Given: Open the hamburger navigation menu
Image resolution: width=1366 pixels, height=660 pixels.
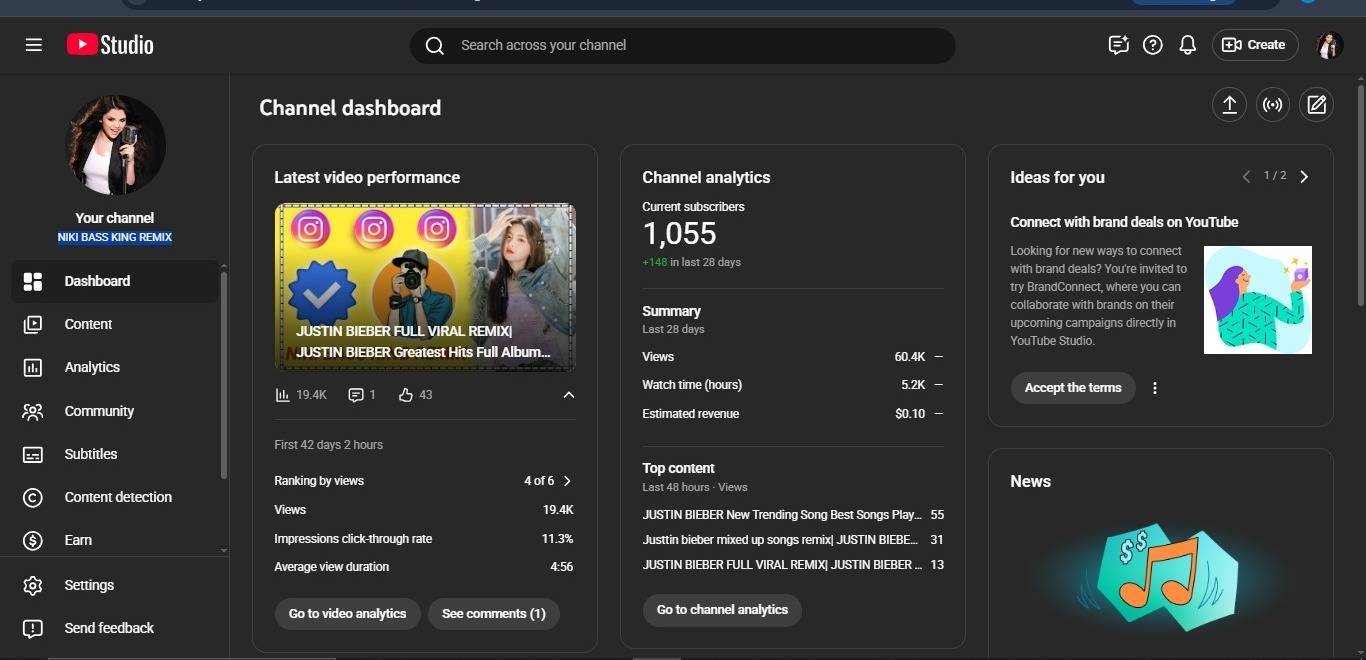Looking at the screenshot, I should point(33,45).
